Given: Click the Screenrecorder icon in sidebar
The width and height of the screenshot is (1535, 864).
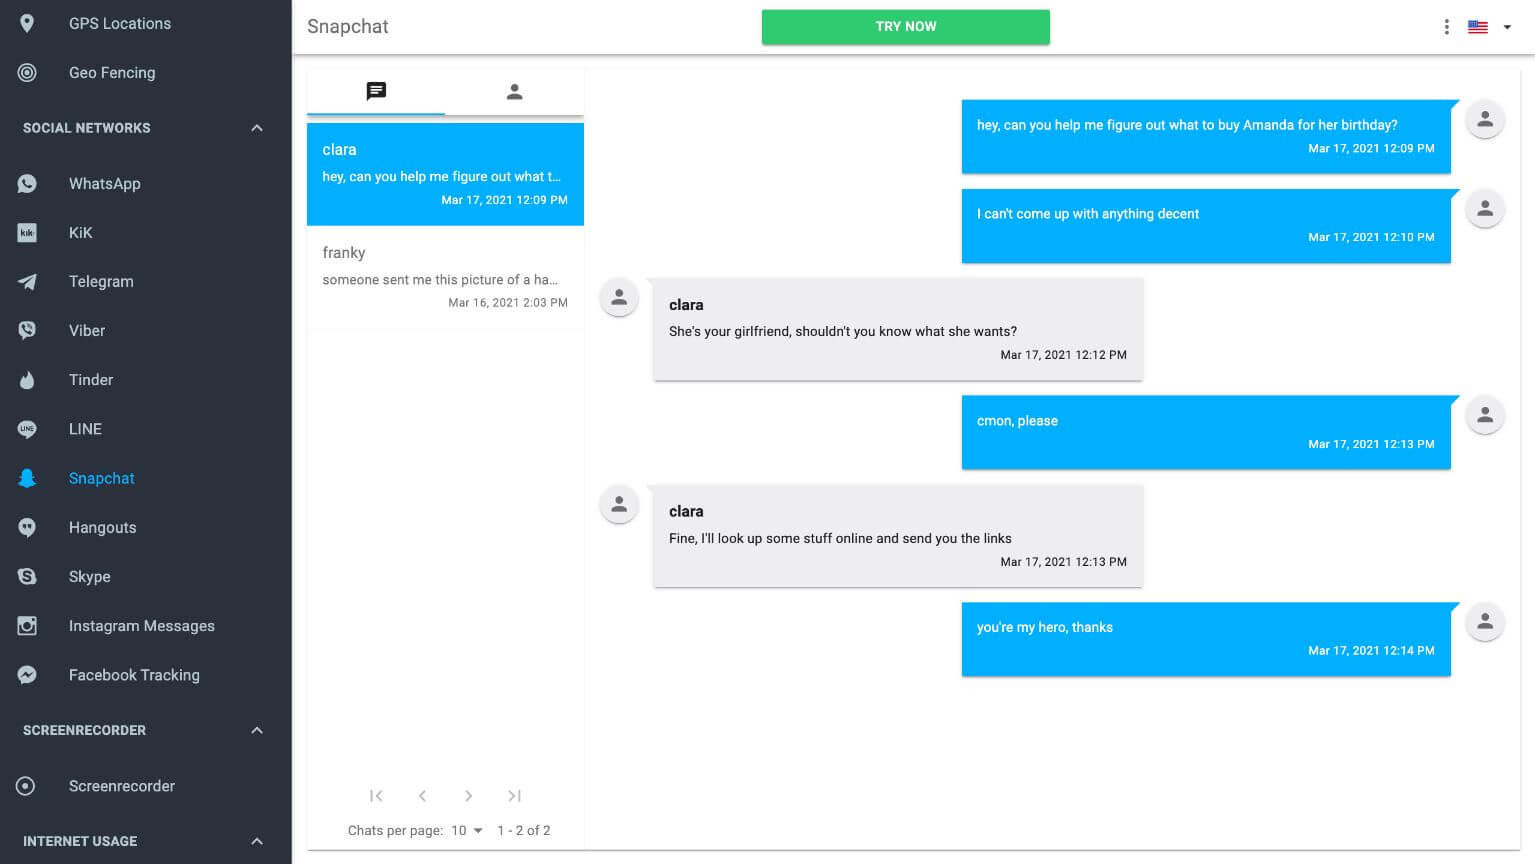Looking at the screenshot, I should point(27,786).
